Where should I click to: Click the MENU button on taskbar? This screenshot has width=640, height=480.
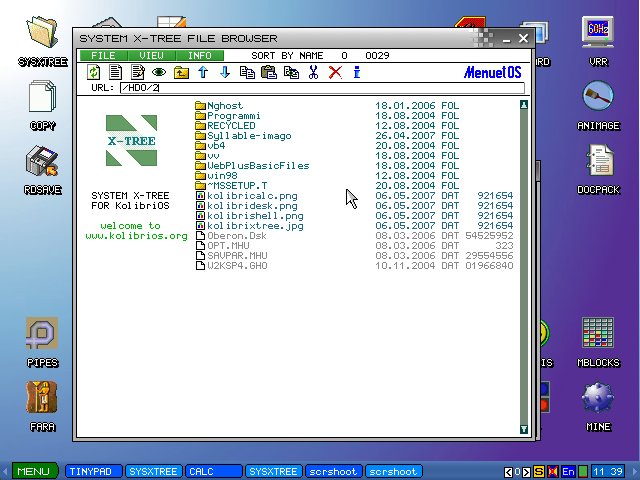pos(32,471)
